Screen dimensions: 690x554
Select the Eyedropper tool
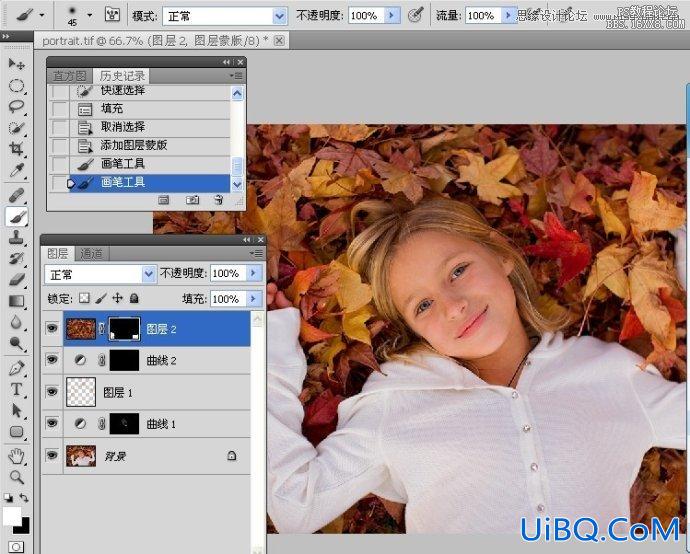click(16, 170)
